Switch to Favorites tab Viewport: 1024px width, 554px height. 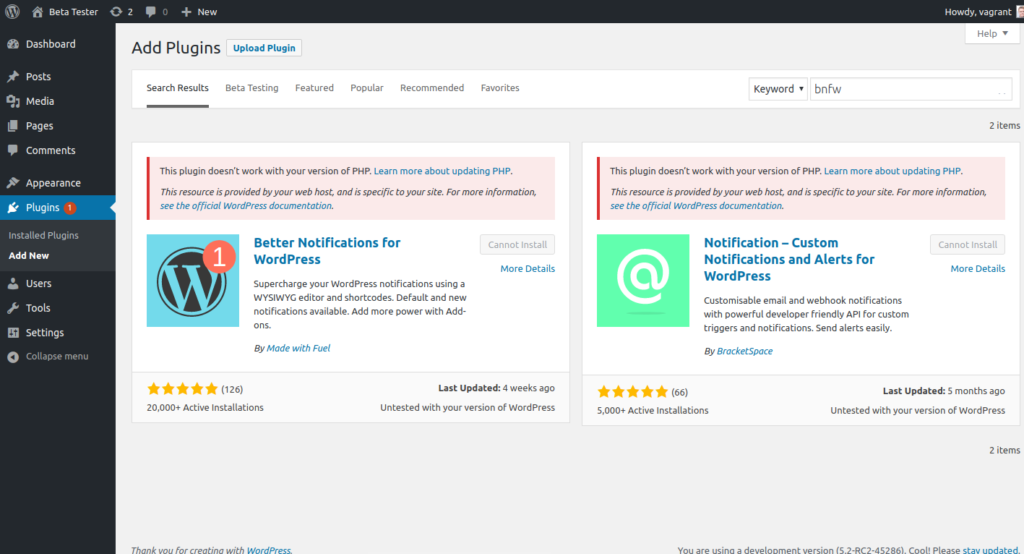click(500, 88)
